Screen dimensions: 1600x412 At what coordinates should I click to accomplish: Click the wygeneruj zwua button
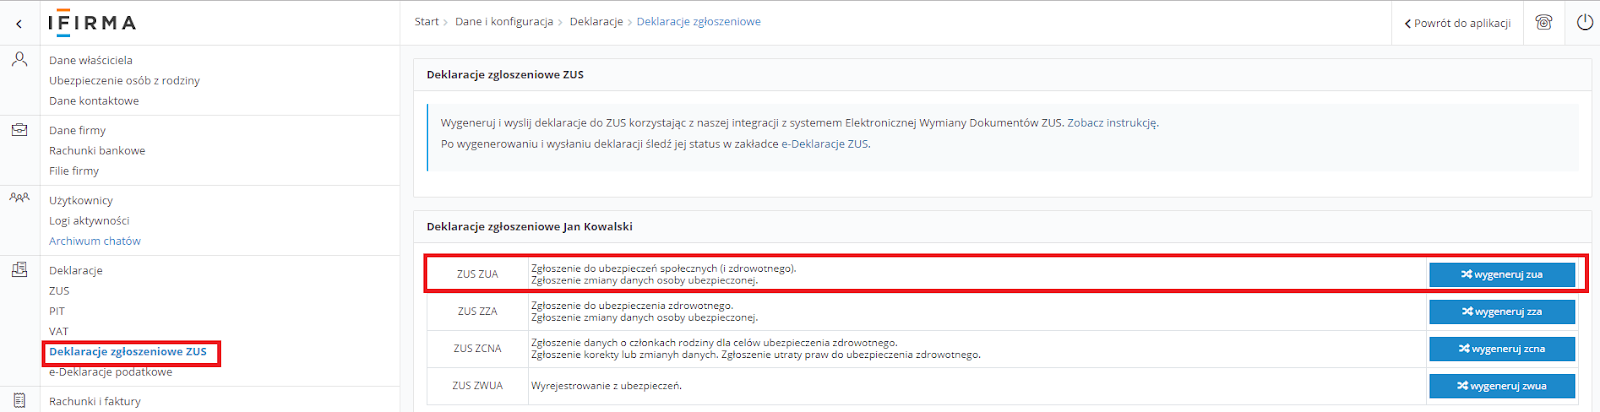[1502, 385]
